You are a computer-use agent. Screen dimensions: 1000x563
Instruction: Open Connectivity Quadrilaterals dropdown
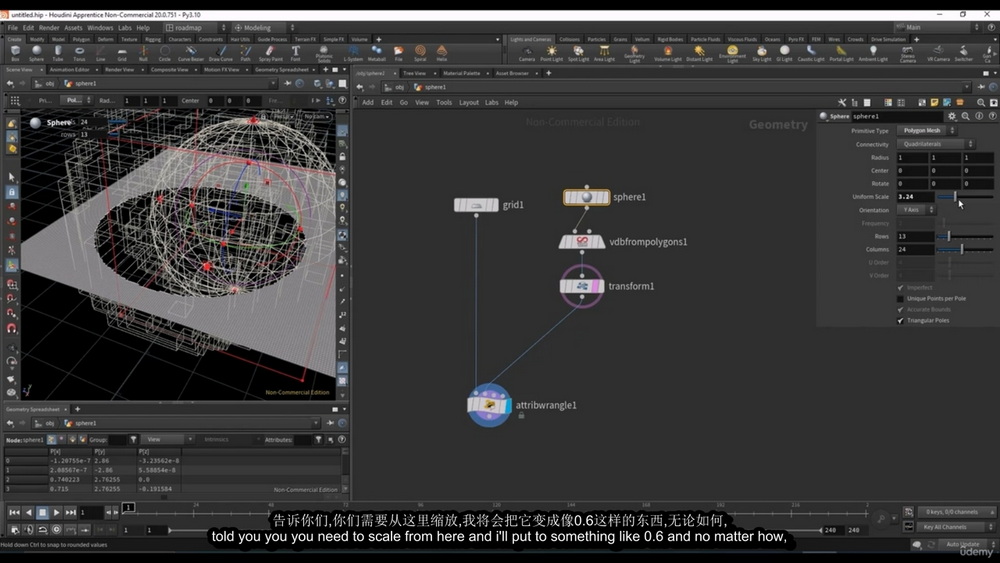[x=936, y=144]
